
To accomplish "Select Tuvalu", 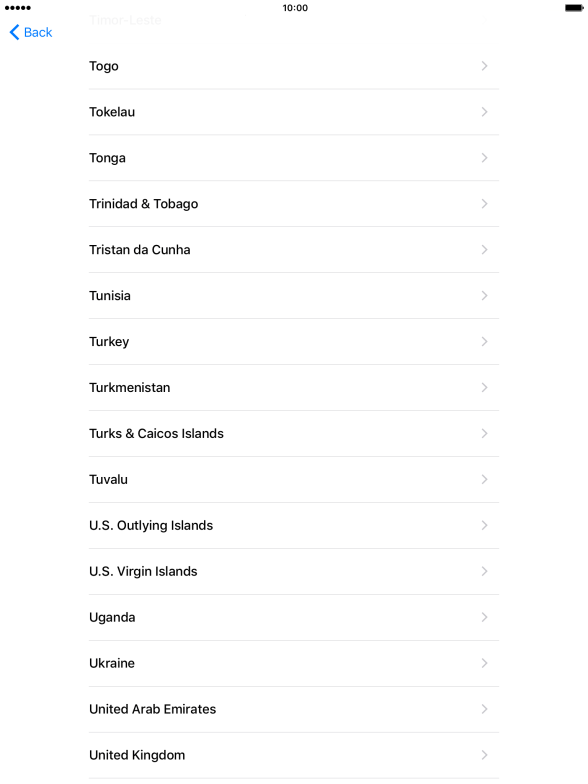I will 294,480.
